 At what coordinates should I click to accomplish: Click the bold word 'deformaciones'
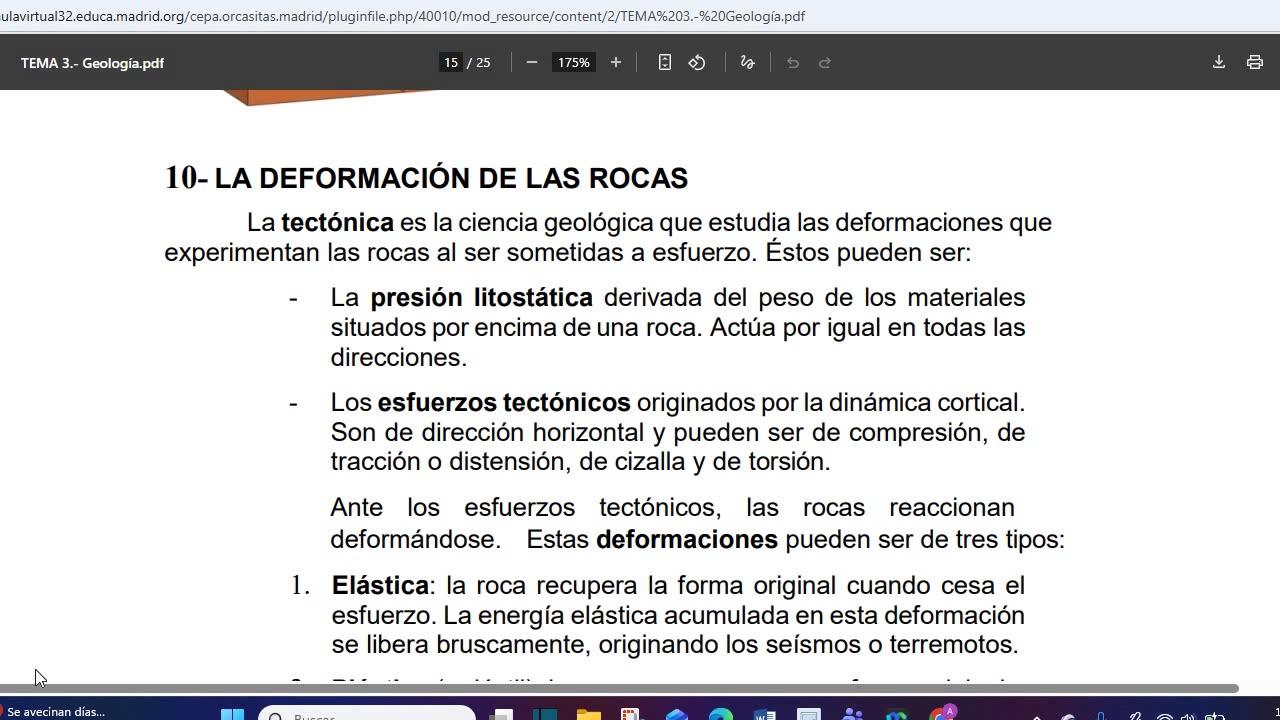pos(687,539)
